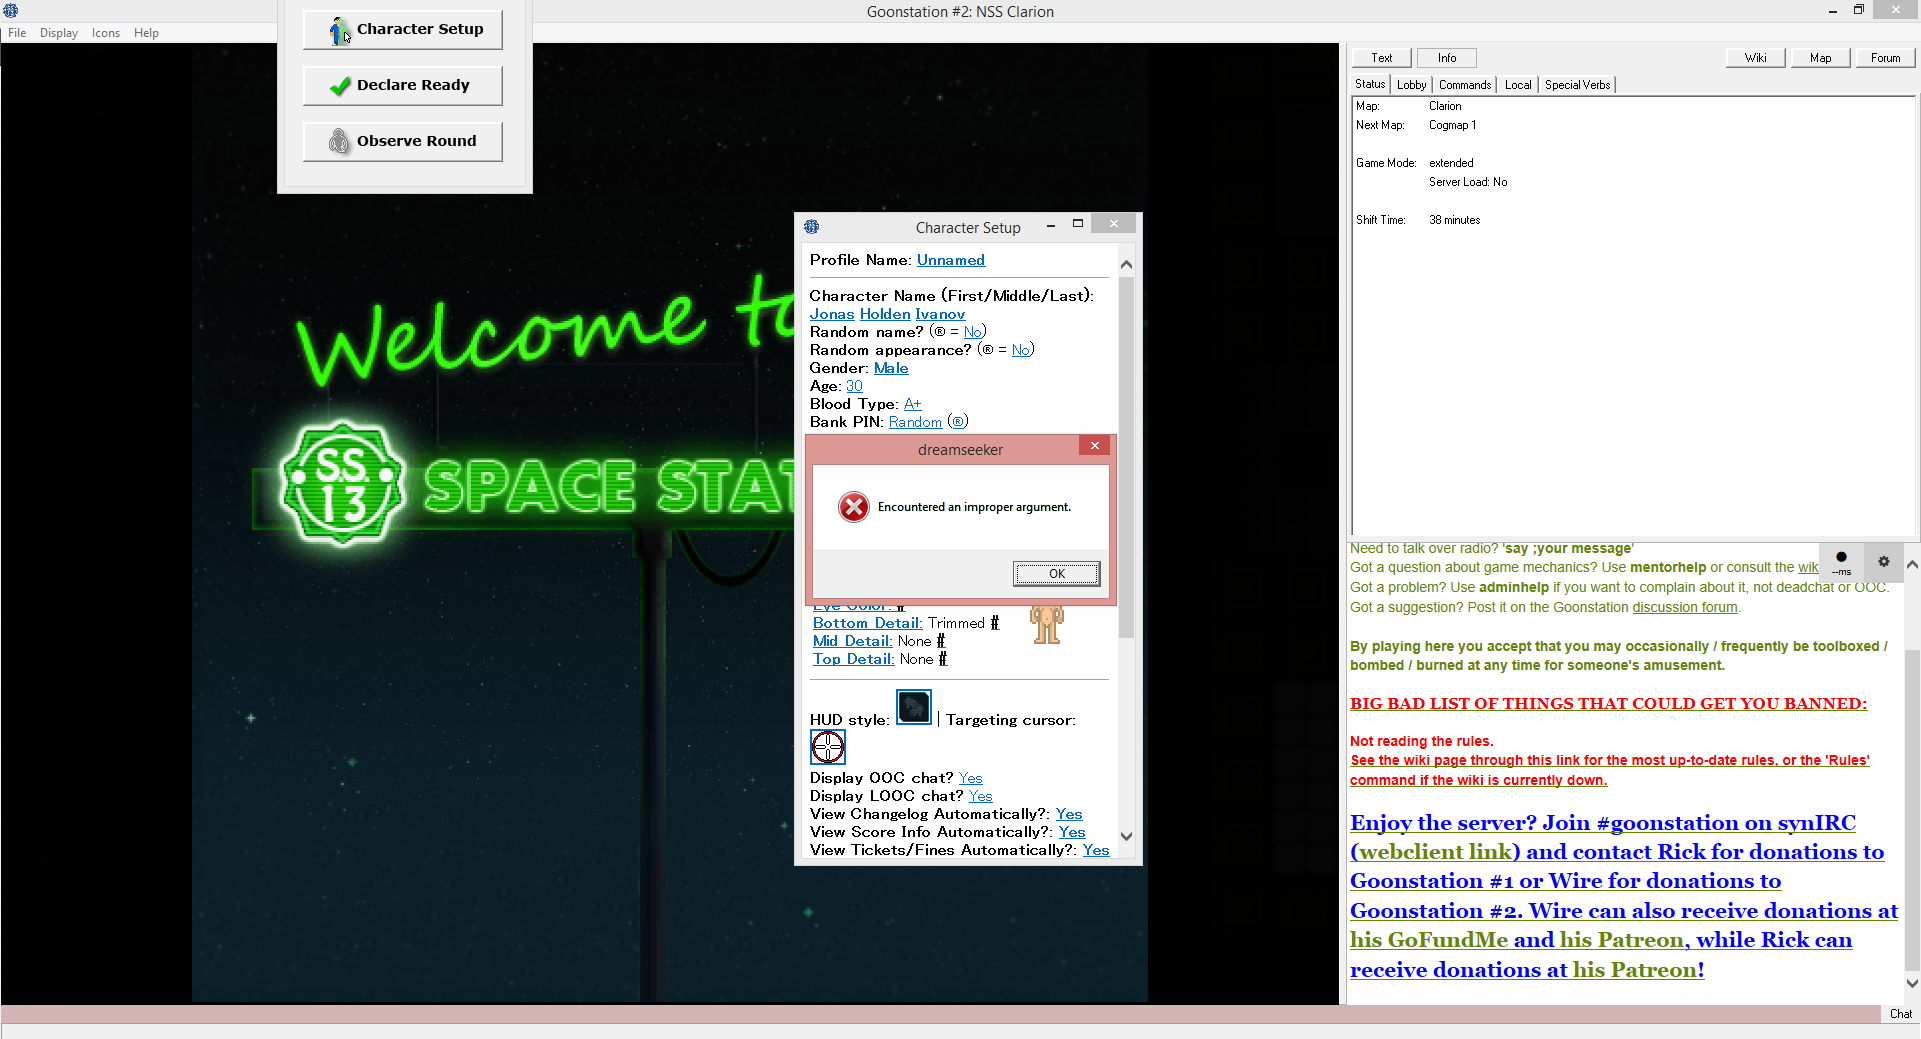Click the gear settings icon in chat
This screenshot has width=1921, height=1039.
(1883, 562)
